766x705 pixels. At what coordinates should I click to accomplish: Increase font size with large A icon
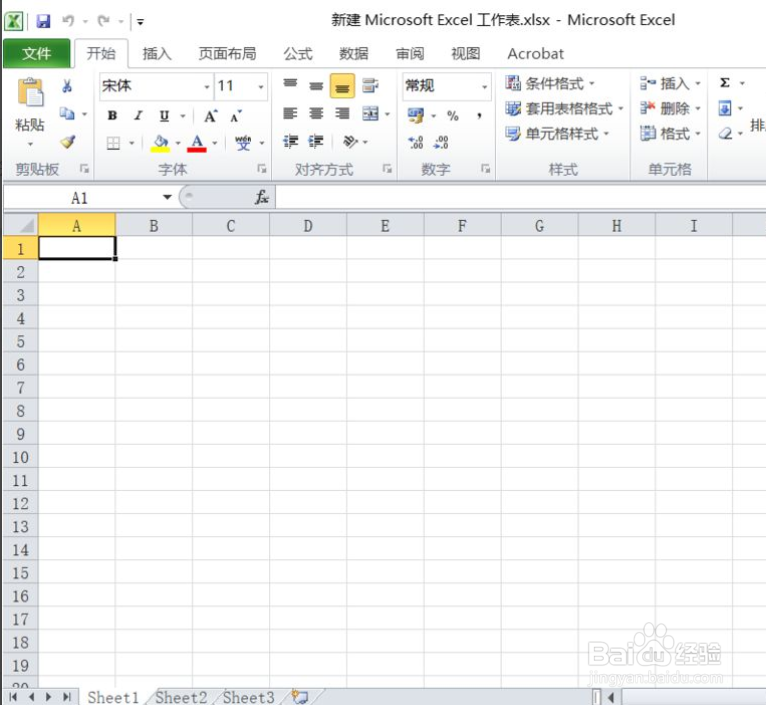tap(211, 116)
